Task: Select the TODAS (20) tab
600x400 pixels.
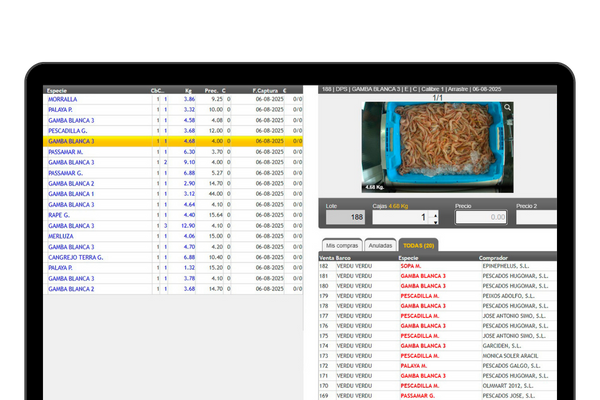Action: [417, 244]
